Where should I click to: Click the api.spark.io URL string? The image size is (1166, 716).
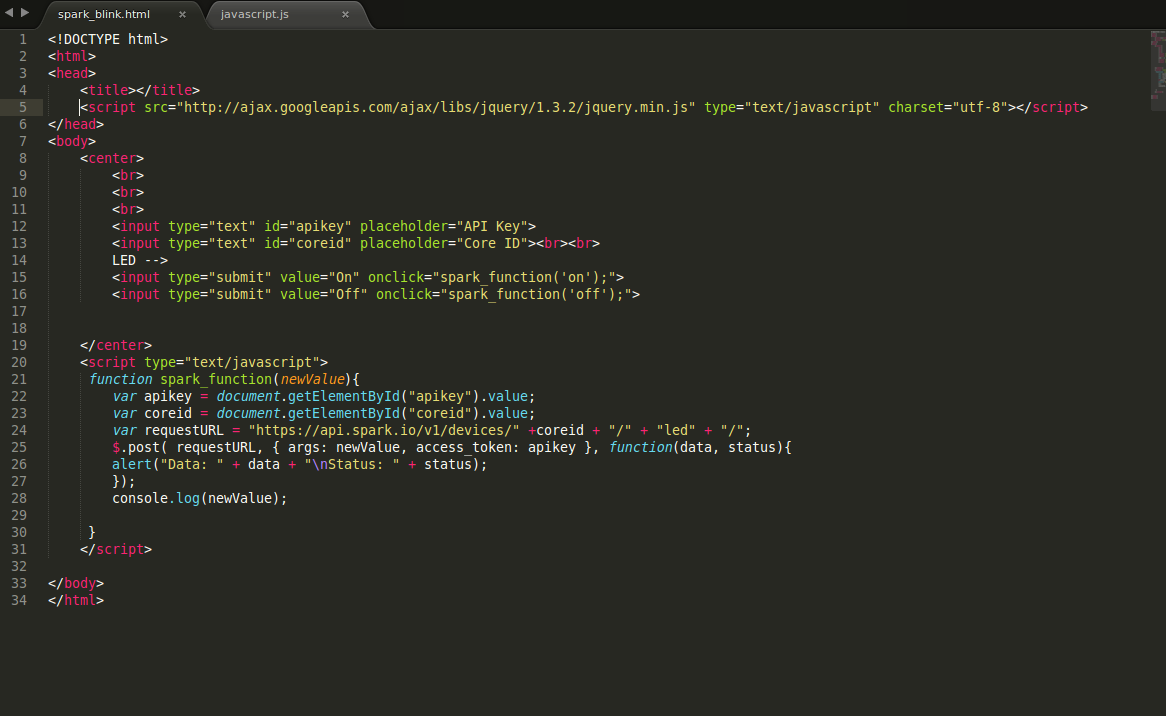point(384,430)
